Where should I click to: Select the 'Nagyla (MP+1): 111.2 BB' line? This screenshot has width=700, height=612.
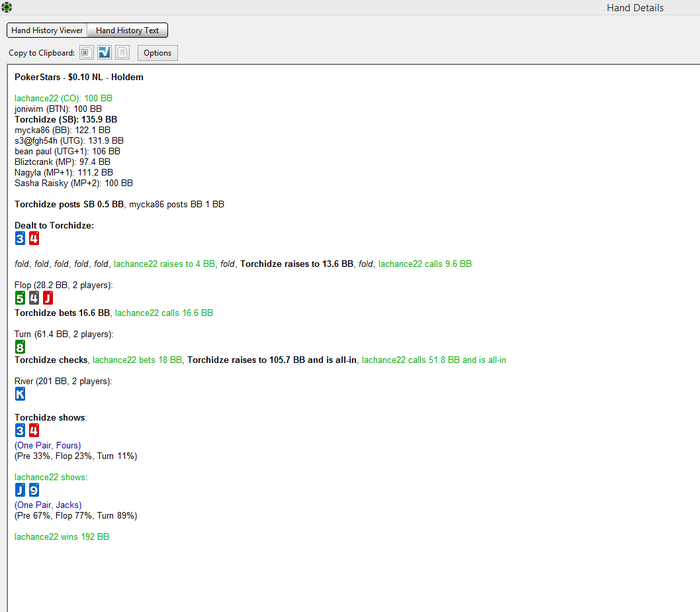tap(64, 173)
